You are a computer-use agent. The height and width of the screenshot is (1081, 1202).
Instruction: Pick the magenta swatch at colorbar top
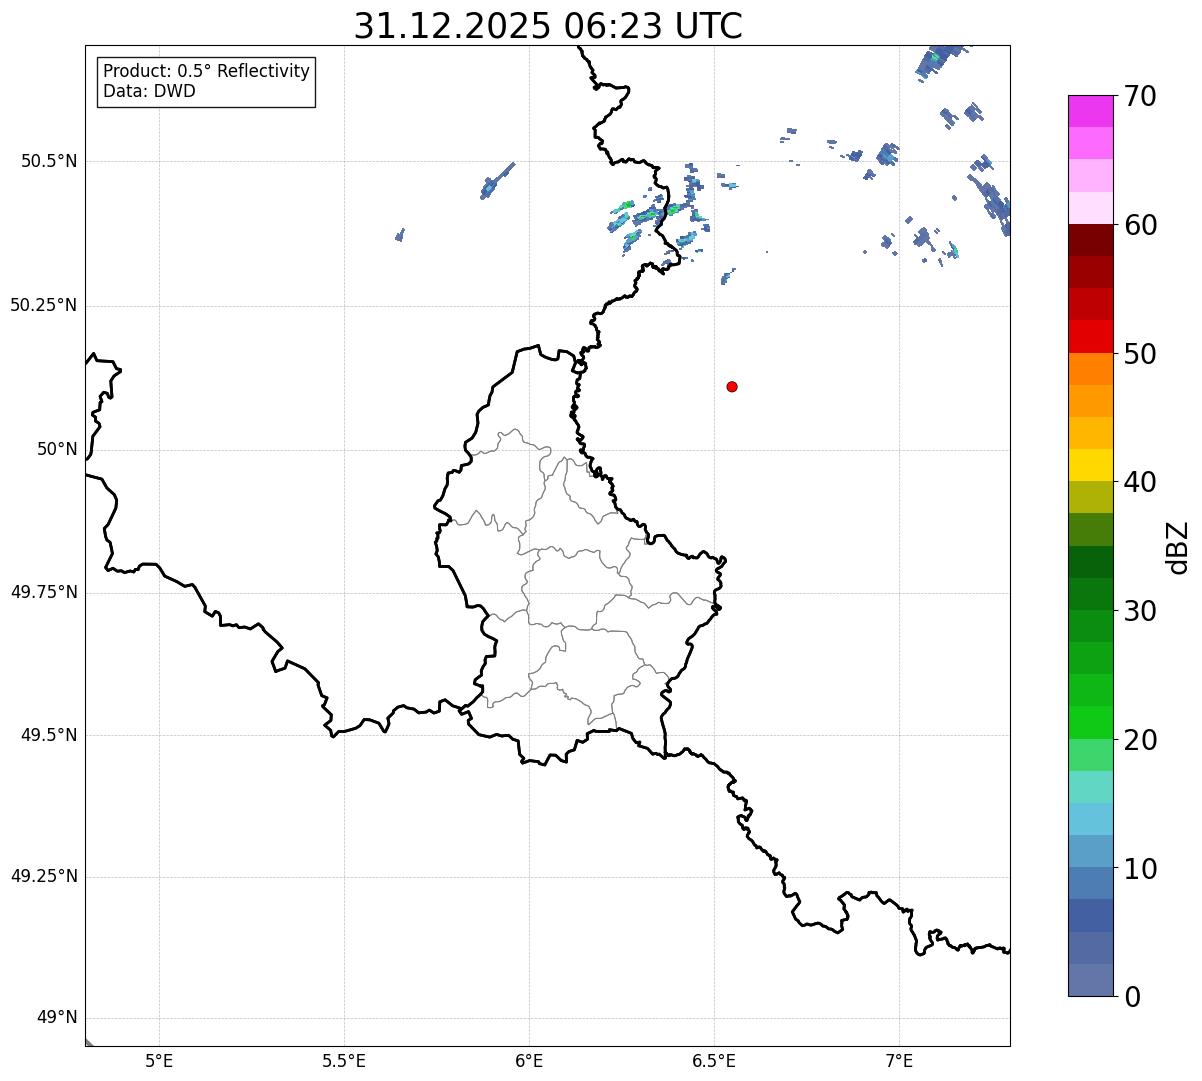pyautogui.click(x=1090, y=111)
